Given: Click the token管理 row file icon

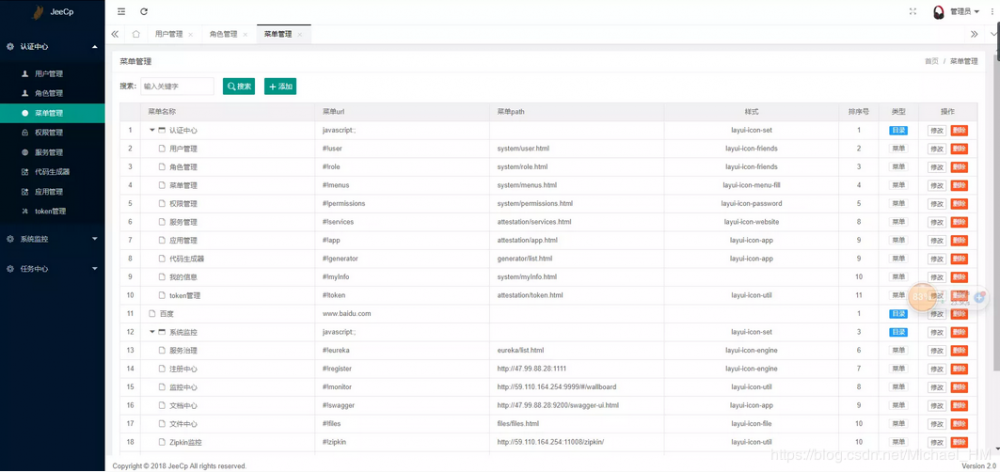Looking at the screenshot, I should (162, 296).
